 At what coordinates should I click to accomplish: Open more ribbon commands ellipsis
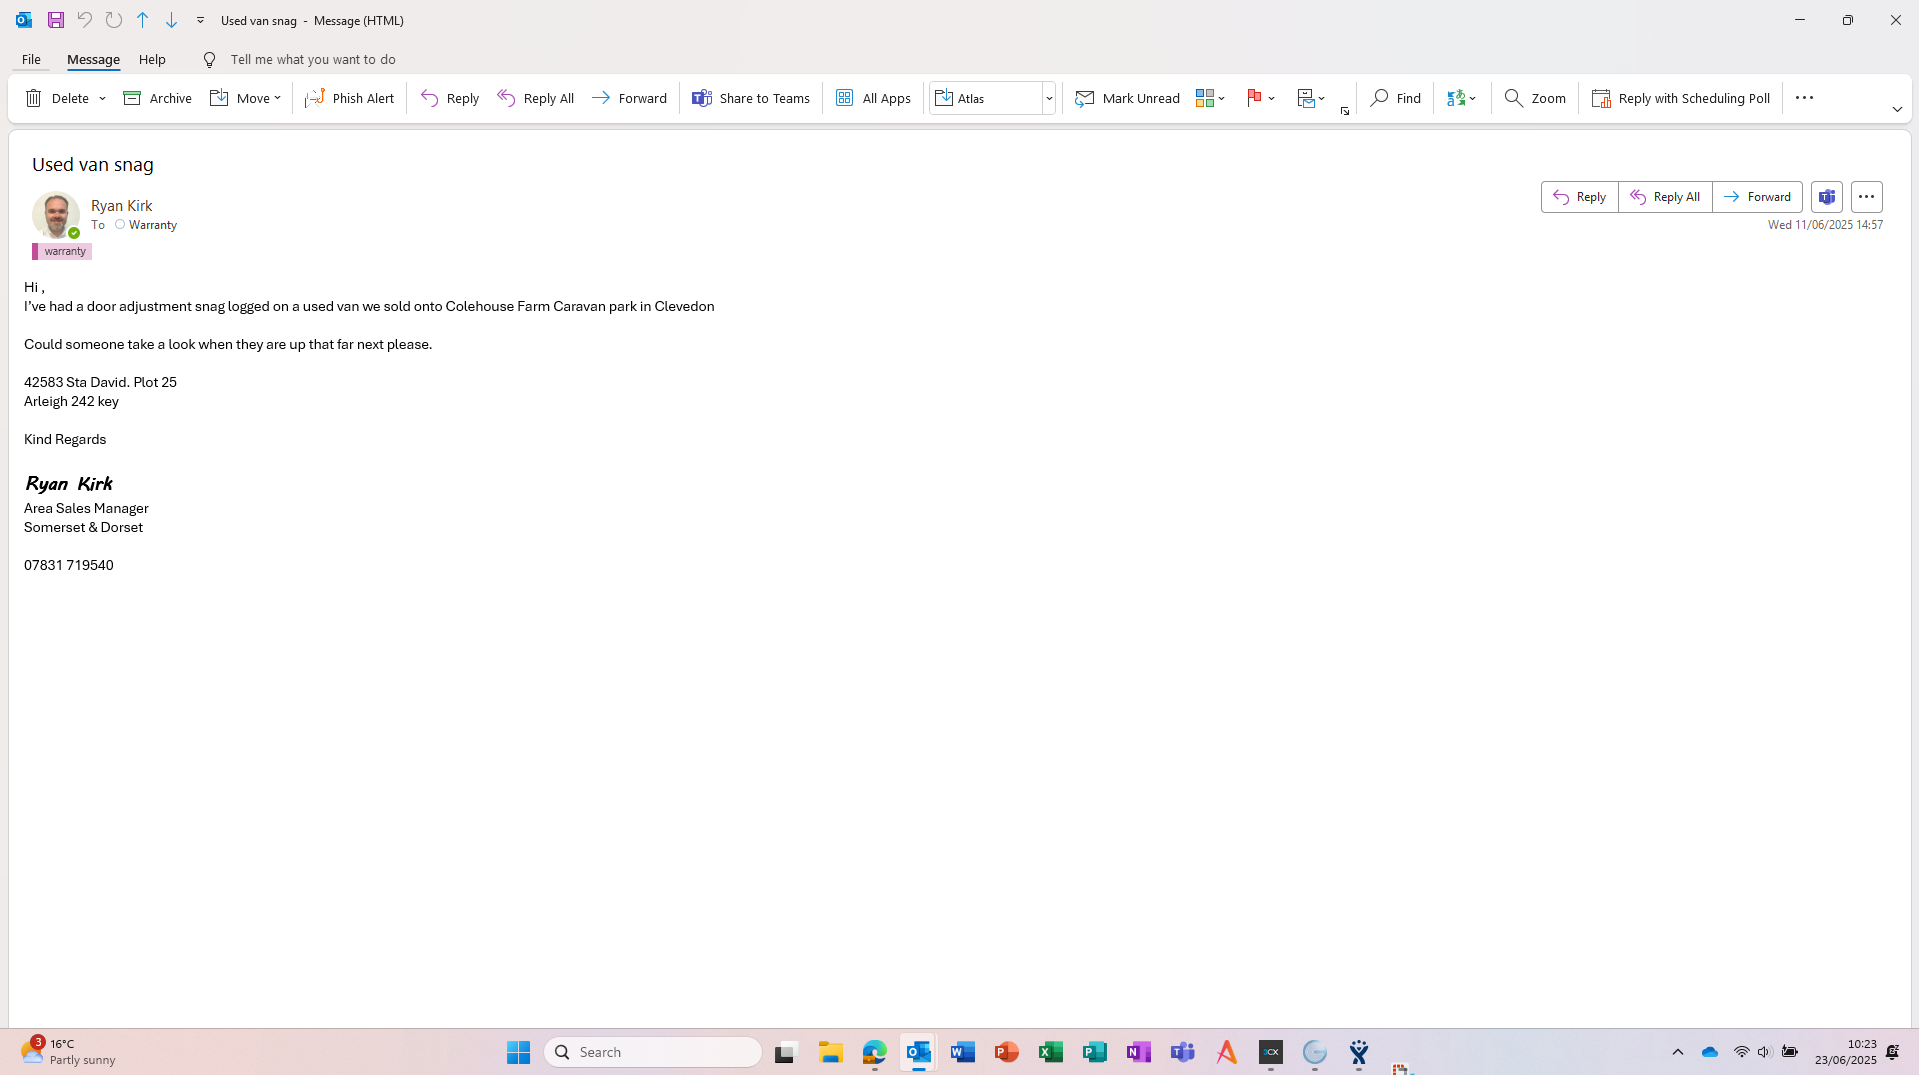pos(1804,98)
